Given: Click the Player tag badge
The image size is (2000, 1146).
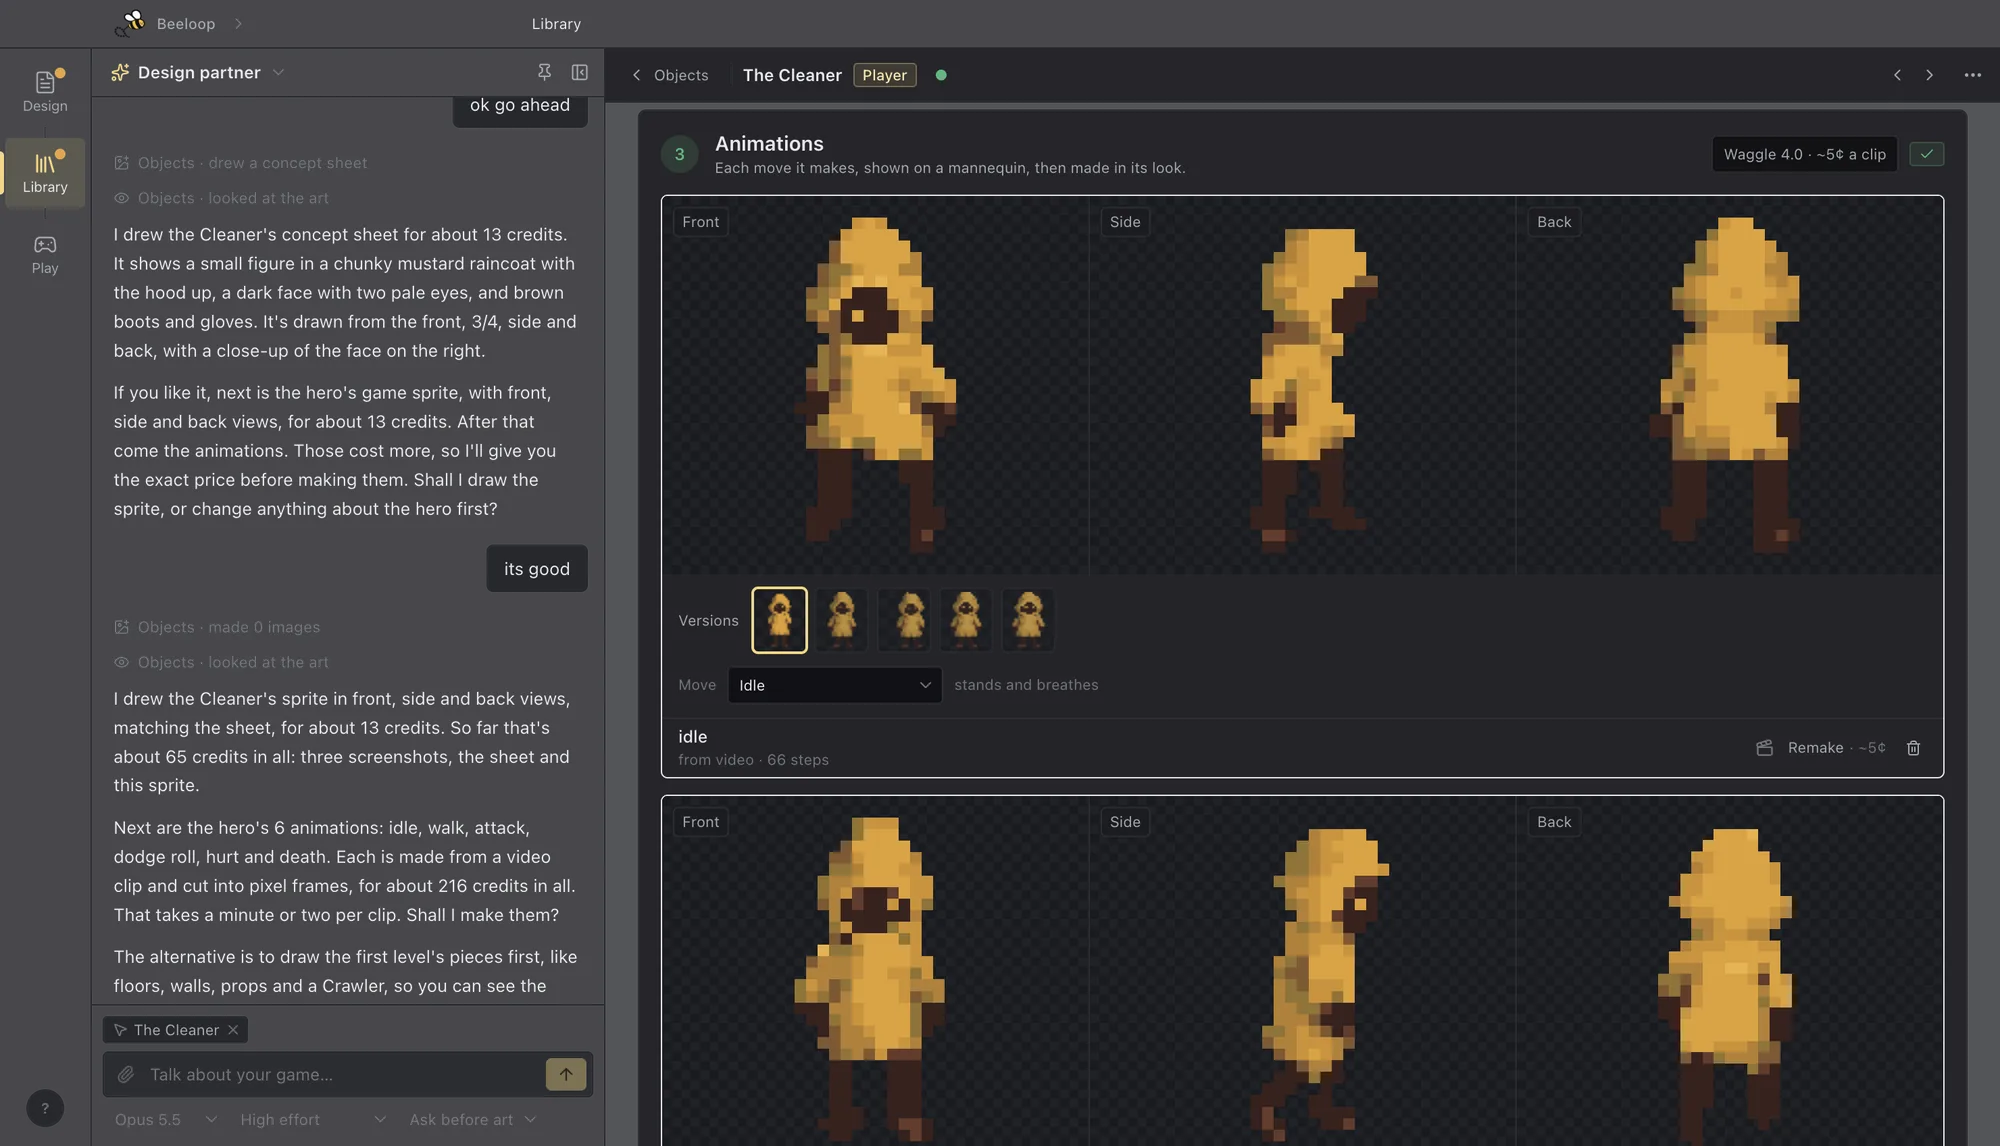Looking at the screenshot, I should click(x=885, y=75).
